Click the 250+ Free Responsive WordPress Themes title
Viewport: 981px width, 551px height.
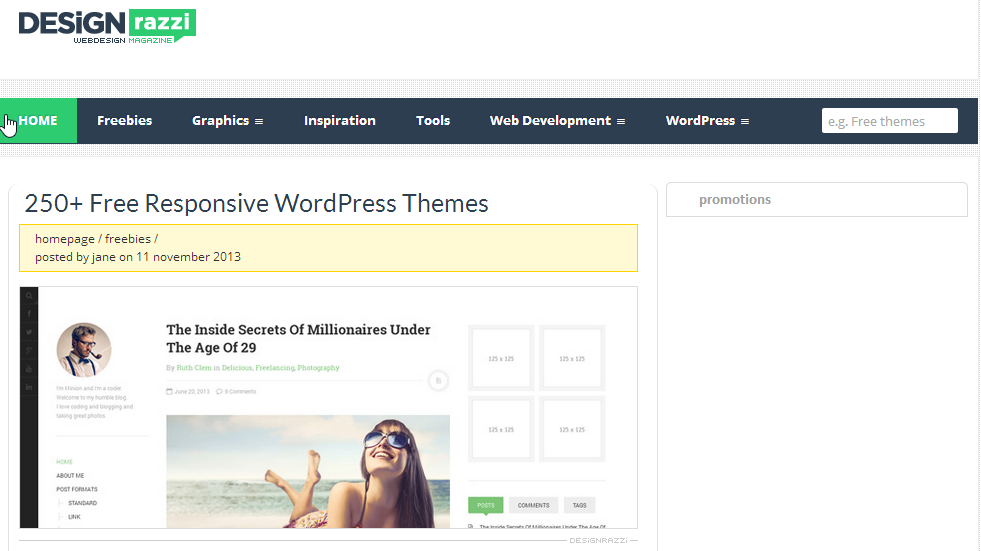click(x=256, y=204)
